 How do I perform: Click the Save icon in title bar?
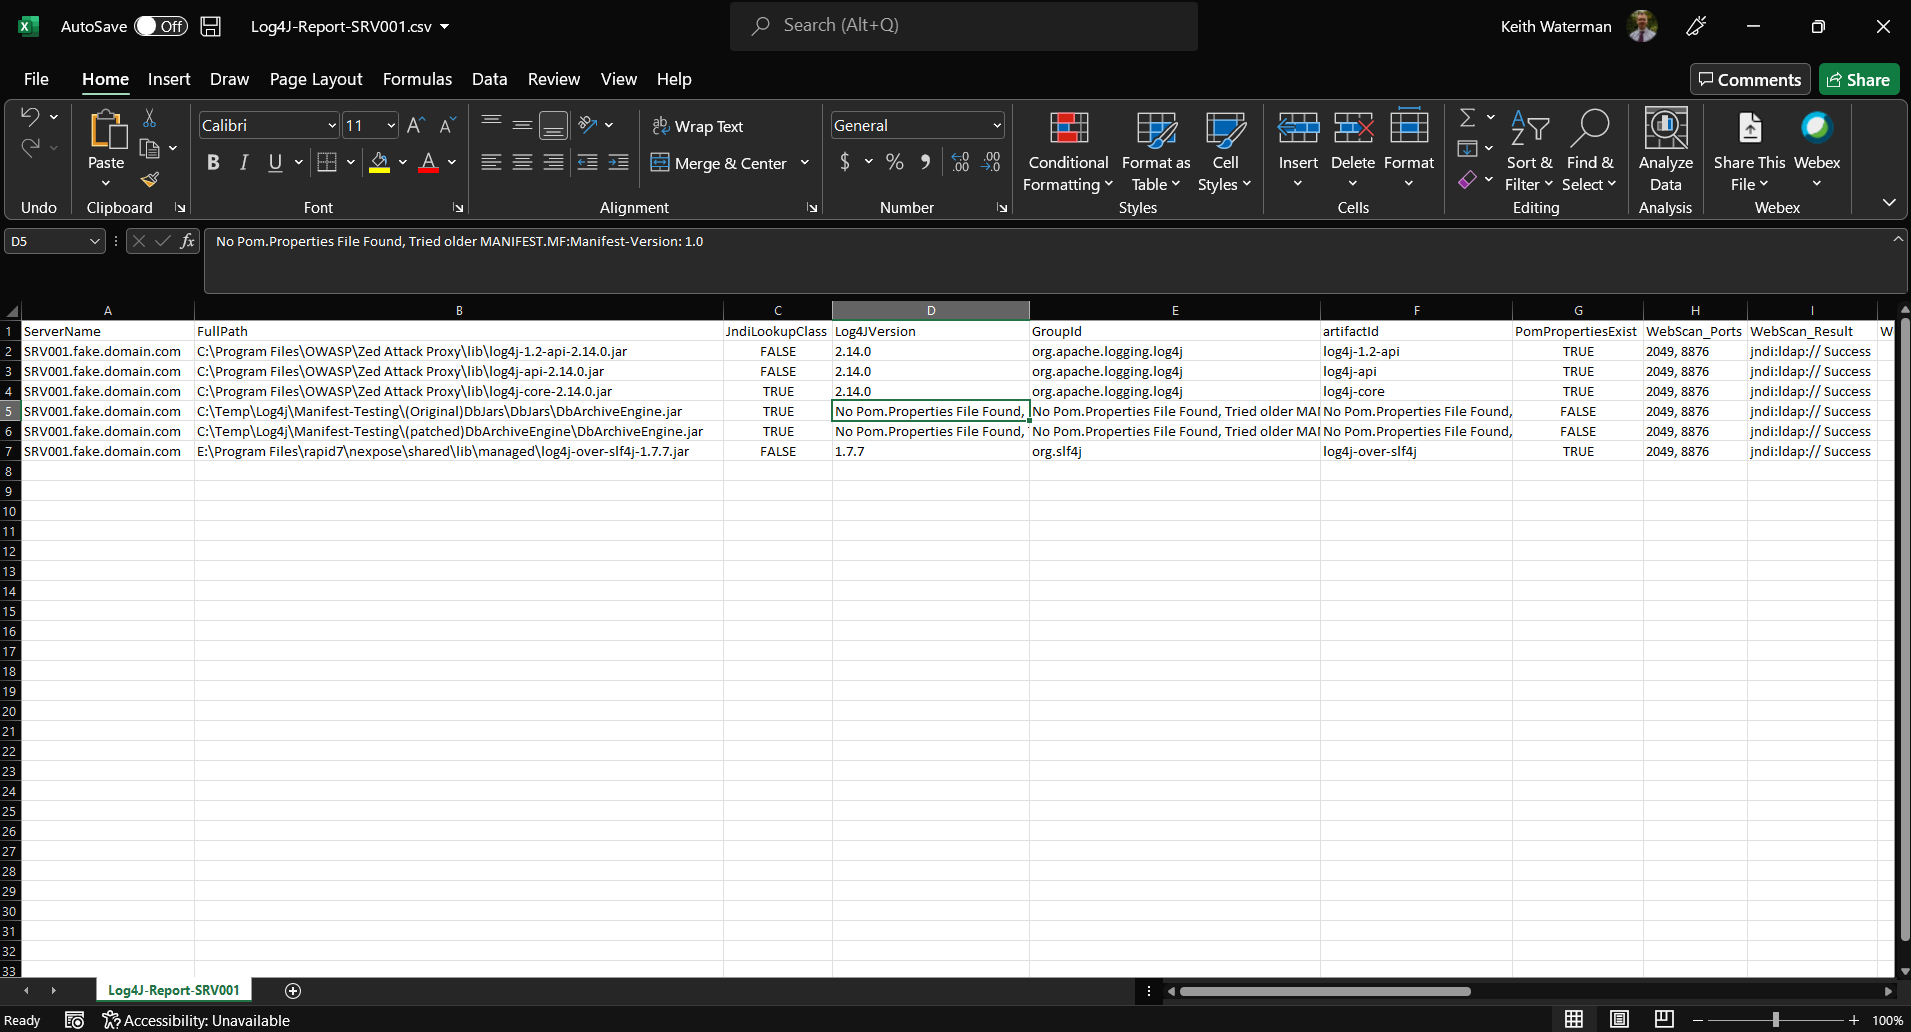(211, 26)
